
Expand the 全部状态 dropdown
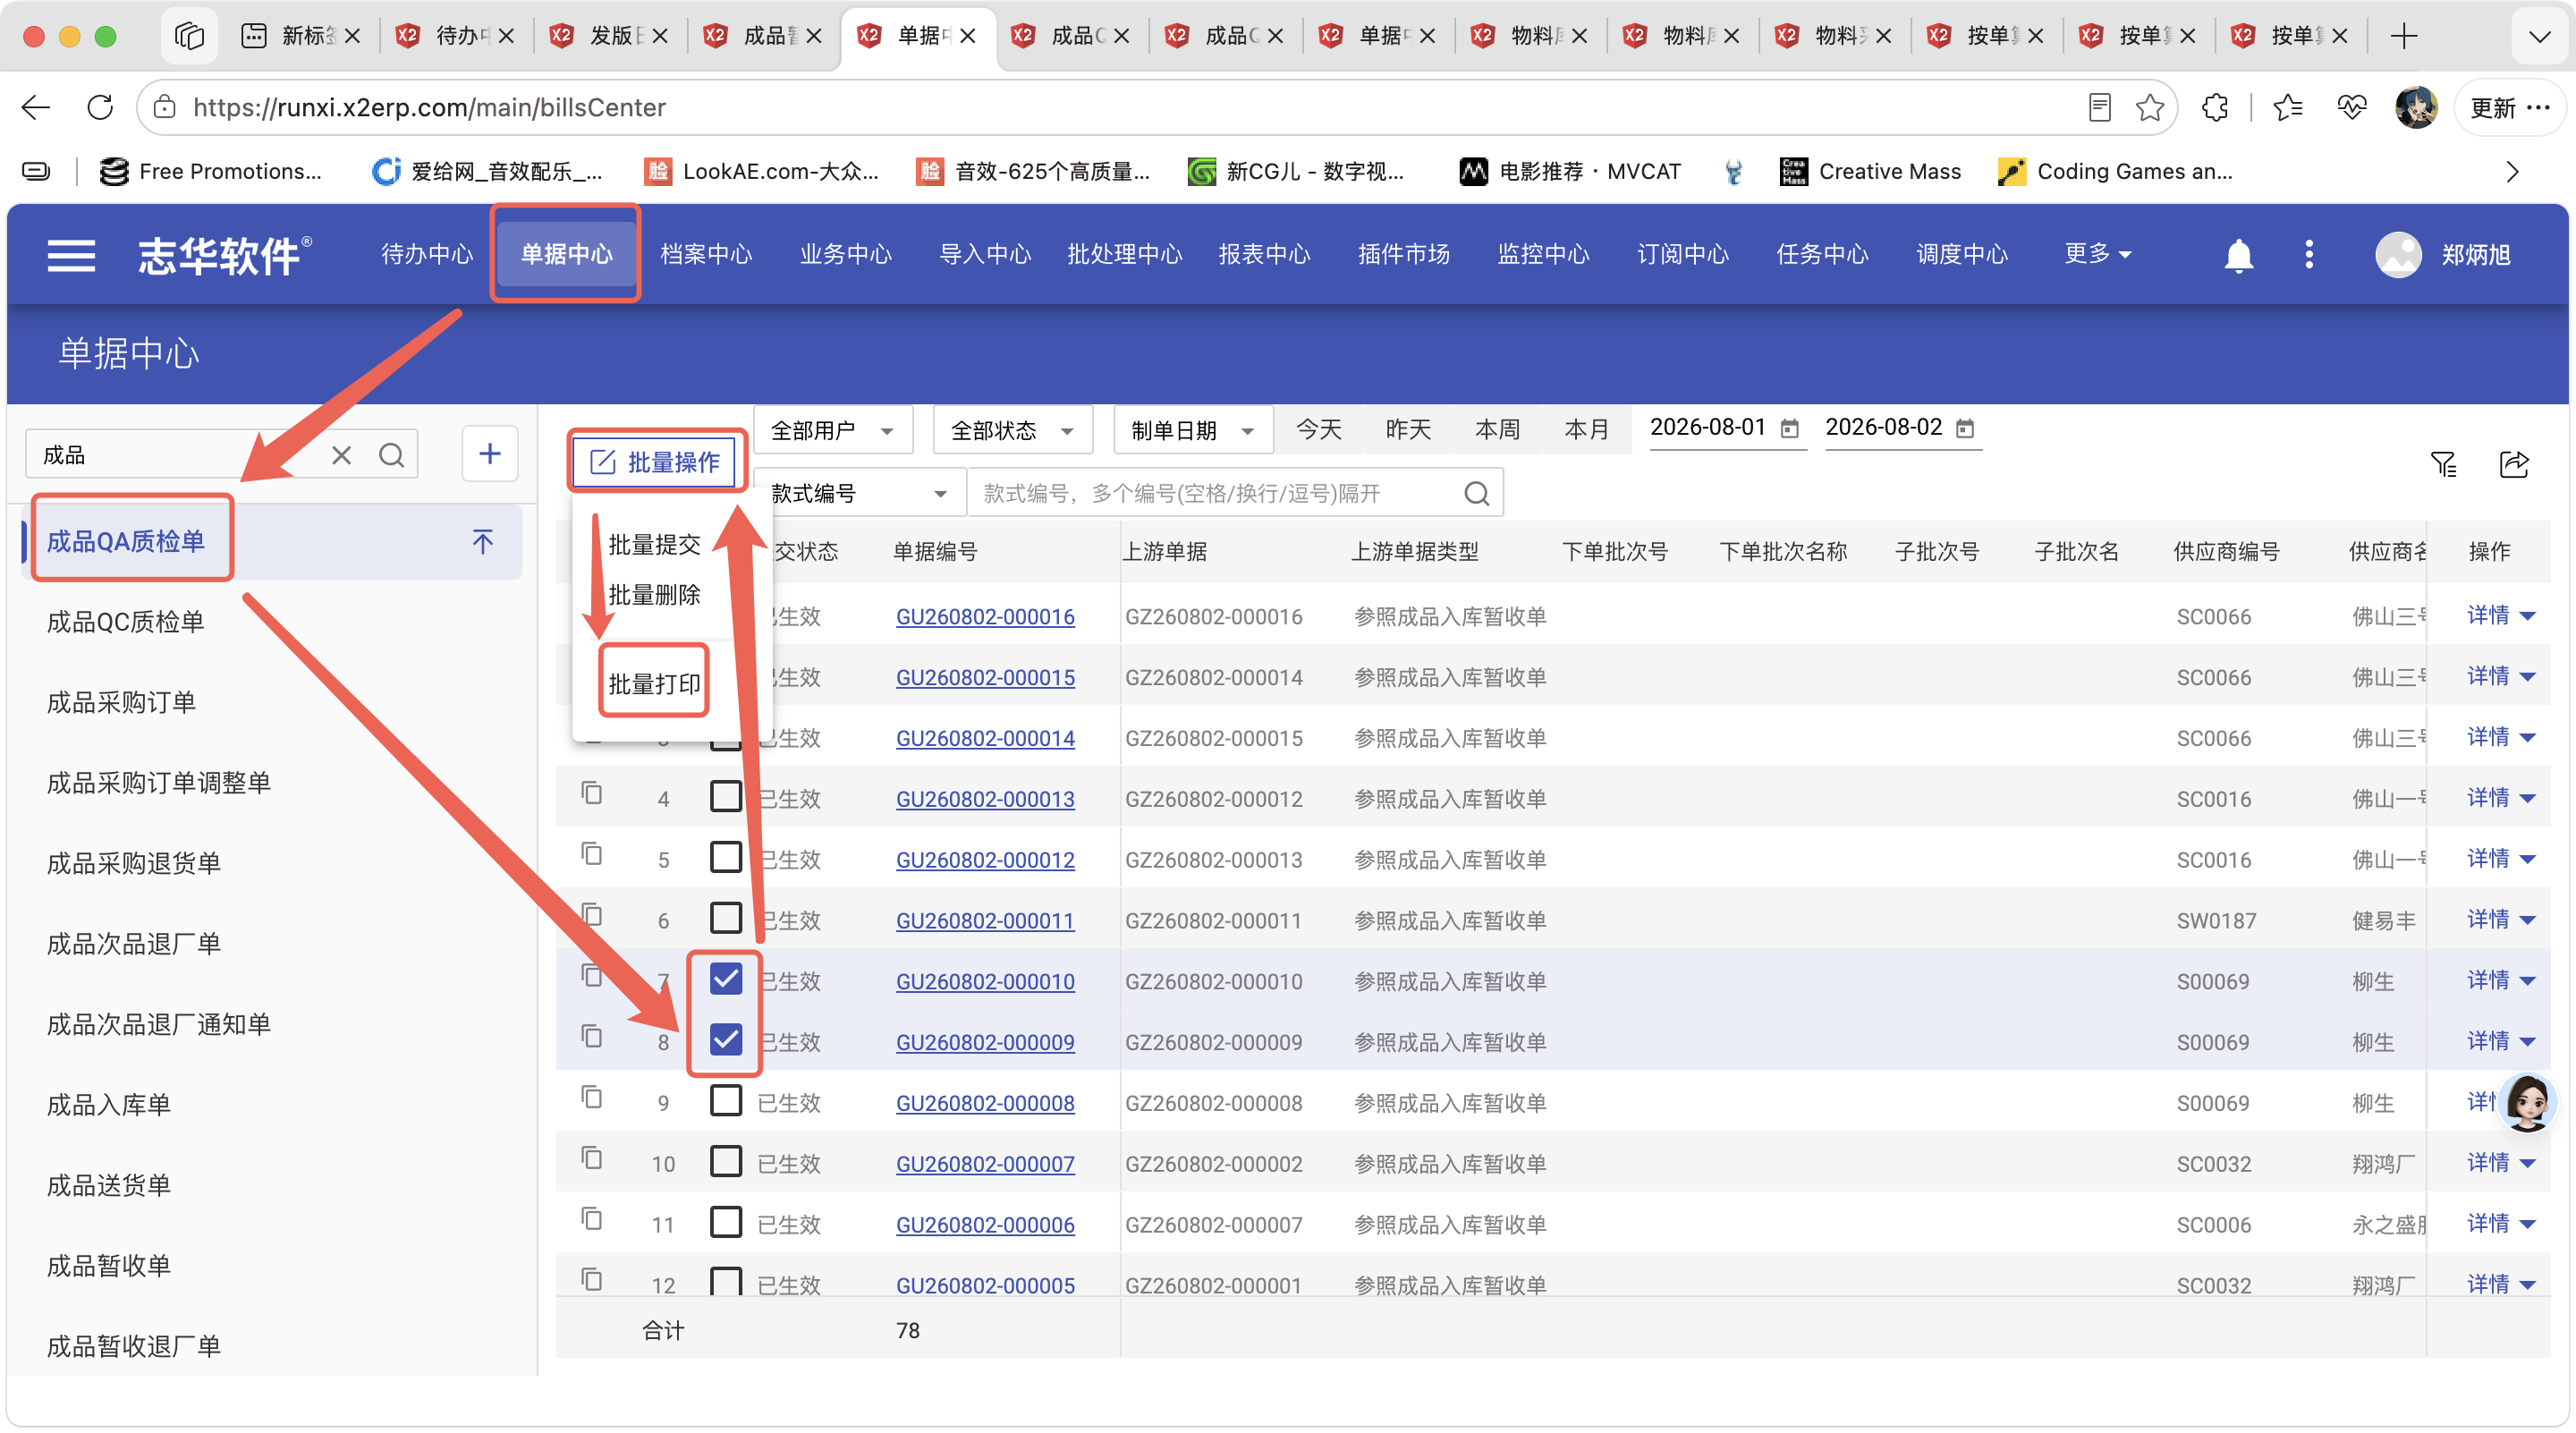tap(1012, 431)
